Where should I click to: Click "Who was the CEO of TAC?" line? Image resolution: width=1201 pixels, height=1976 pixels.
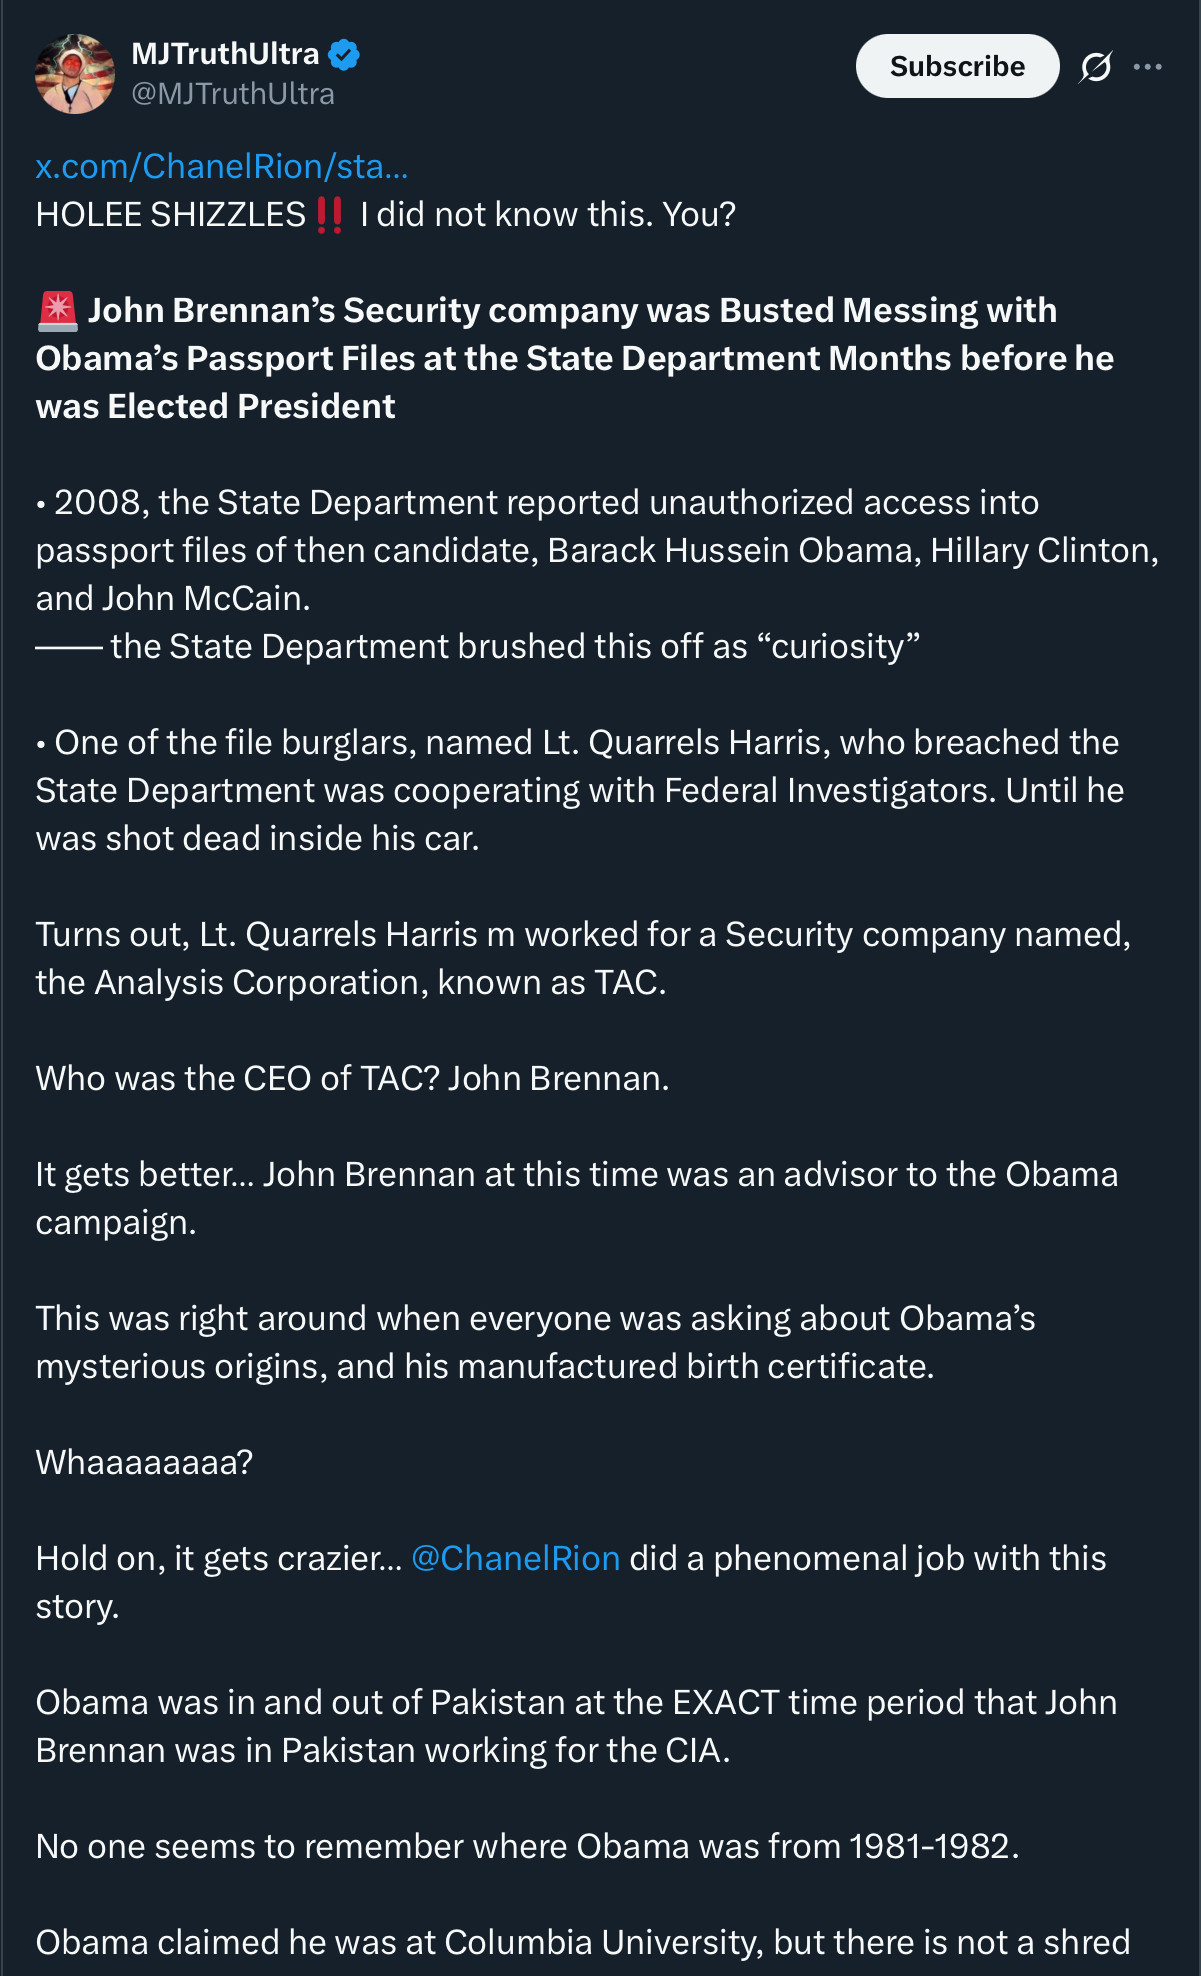[352, 1078]
